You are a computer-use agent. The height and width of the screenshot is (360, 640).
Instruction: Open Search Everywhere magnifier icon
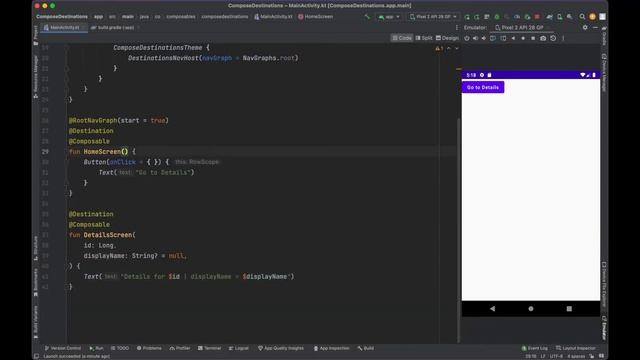[582, 17]
